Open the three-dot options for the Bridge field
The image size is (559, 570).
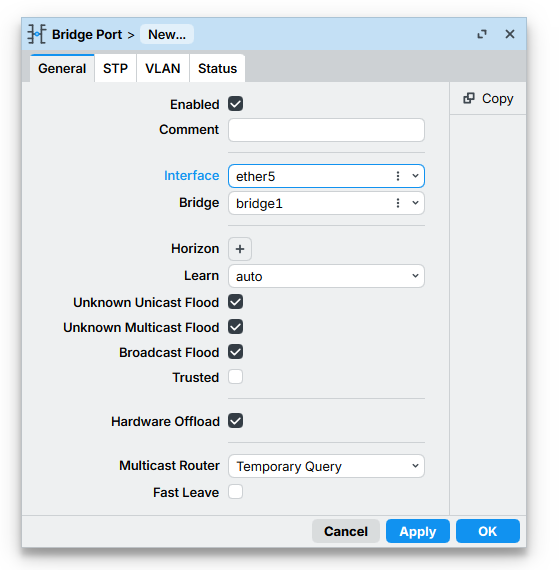pyautogui.click(x=398, y=203)
